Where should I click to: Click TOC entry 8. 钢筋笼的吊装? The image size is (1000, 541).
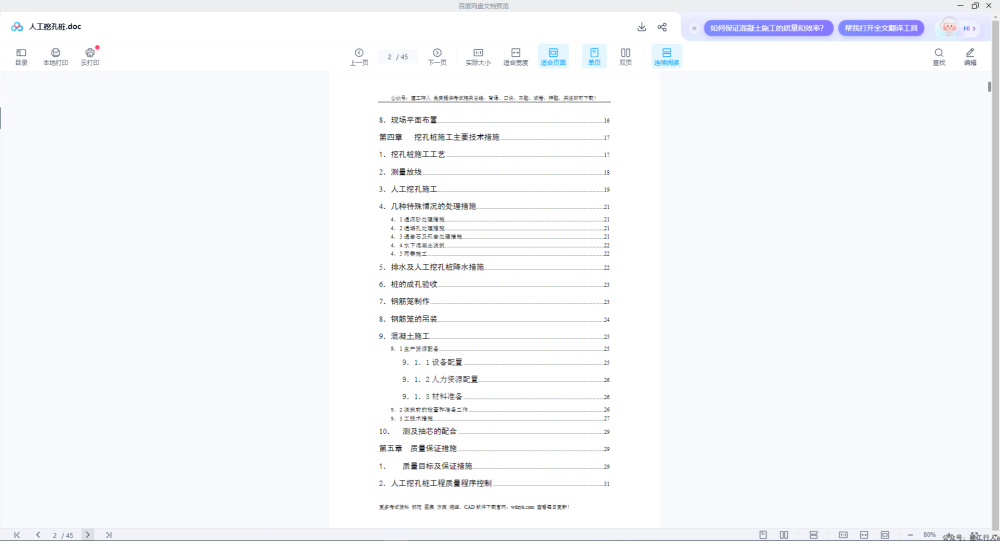(494, 318)
